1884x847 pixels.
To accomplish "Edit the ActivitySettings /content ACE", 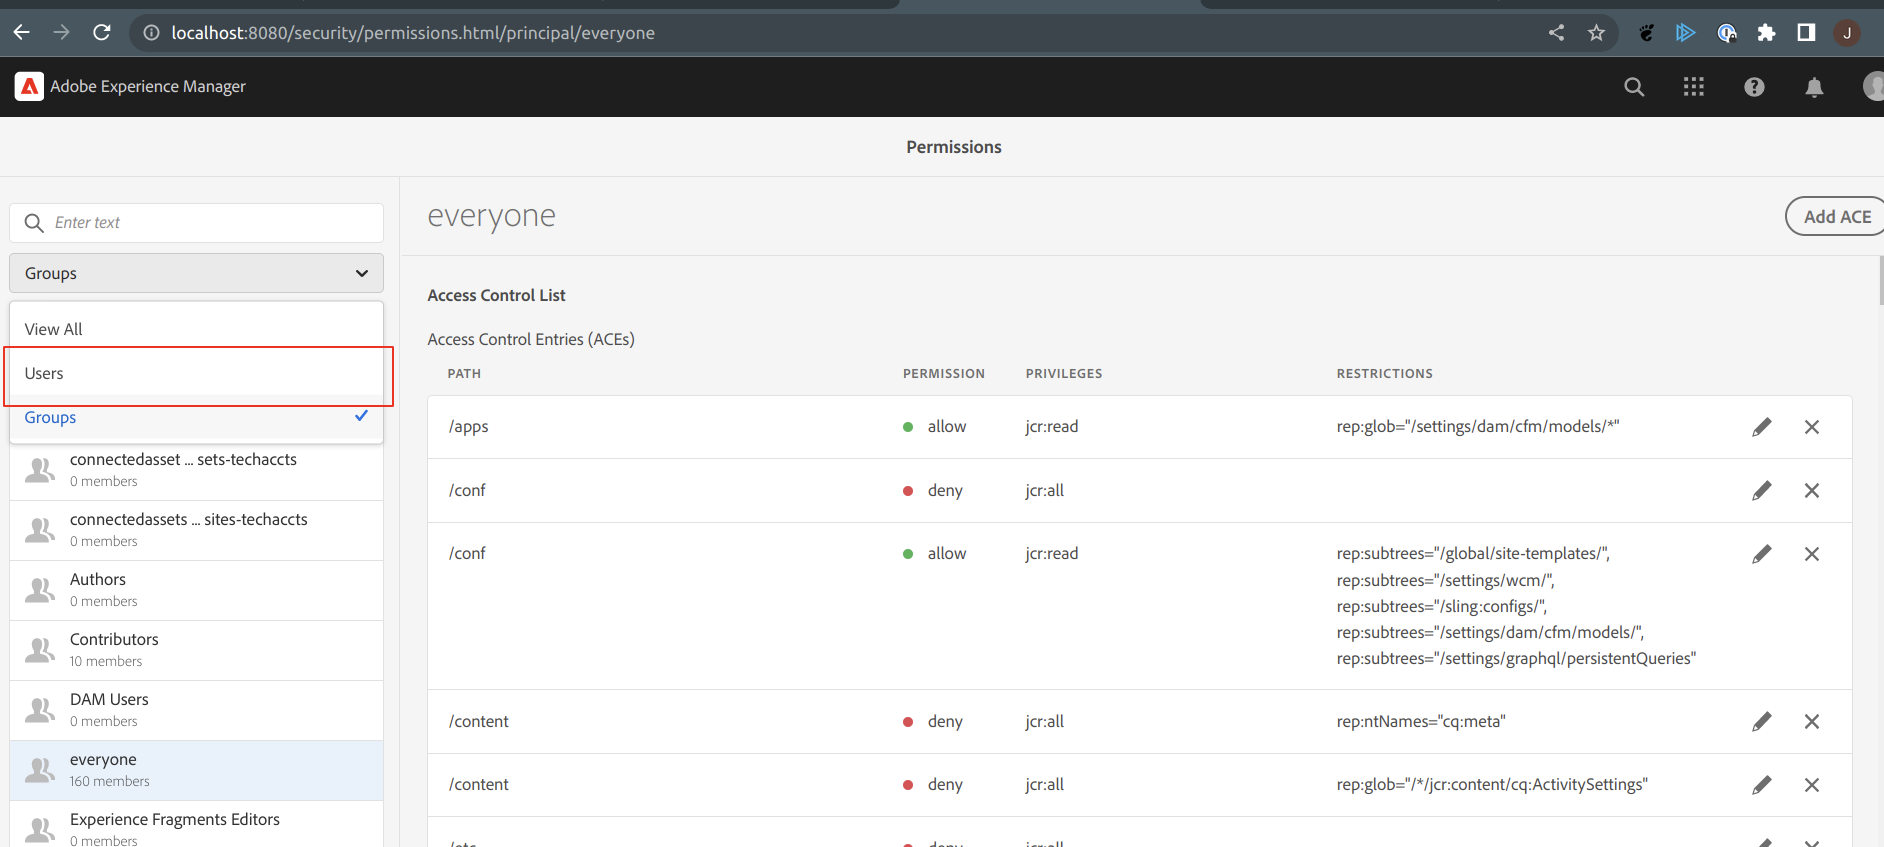I will (x=1762, y=785).
